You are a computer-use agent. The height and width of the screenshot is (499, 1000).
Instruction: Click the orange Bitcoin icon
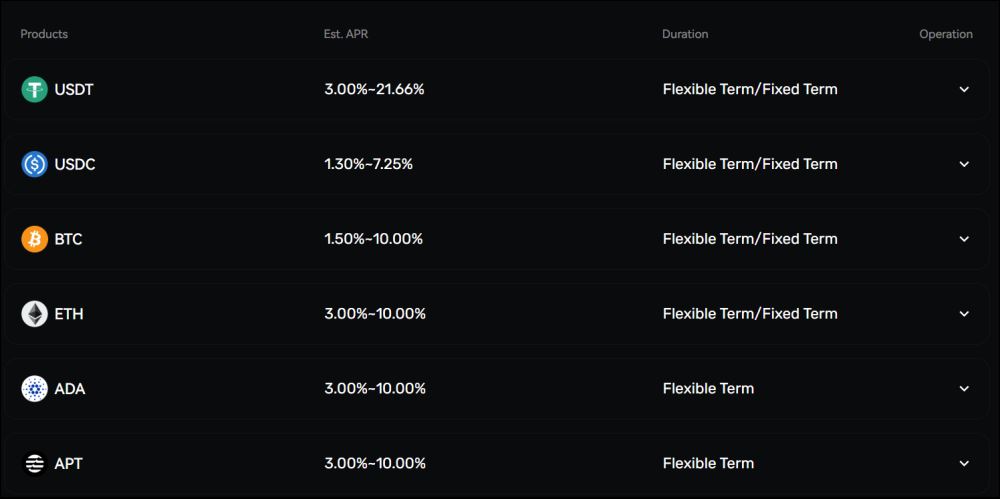[34, 239]
